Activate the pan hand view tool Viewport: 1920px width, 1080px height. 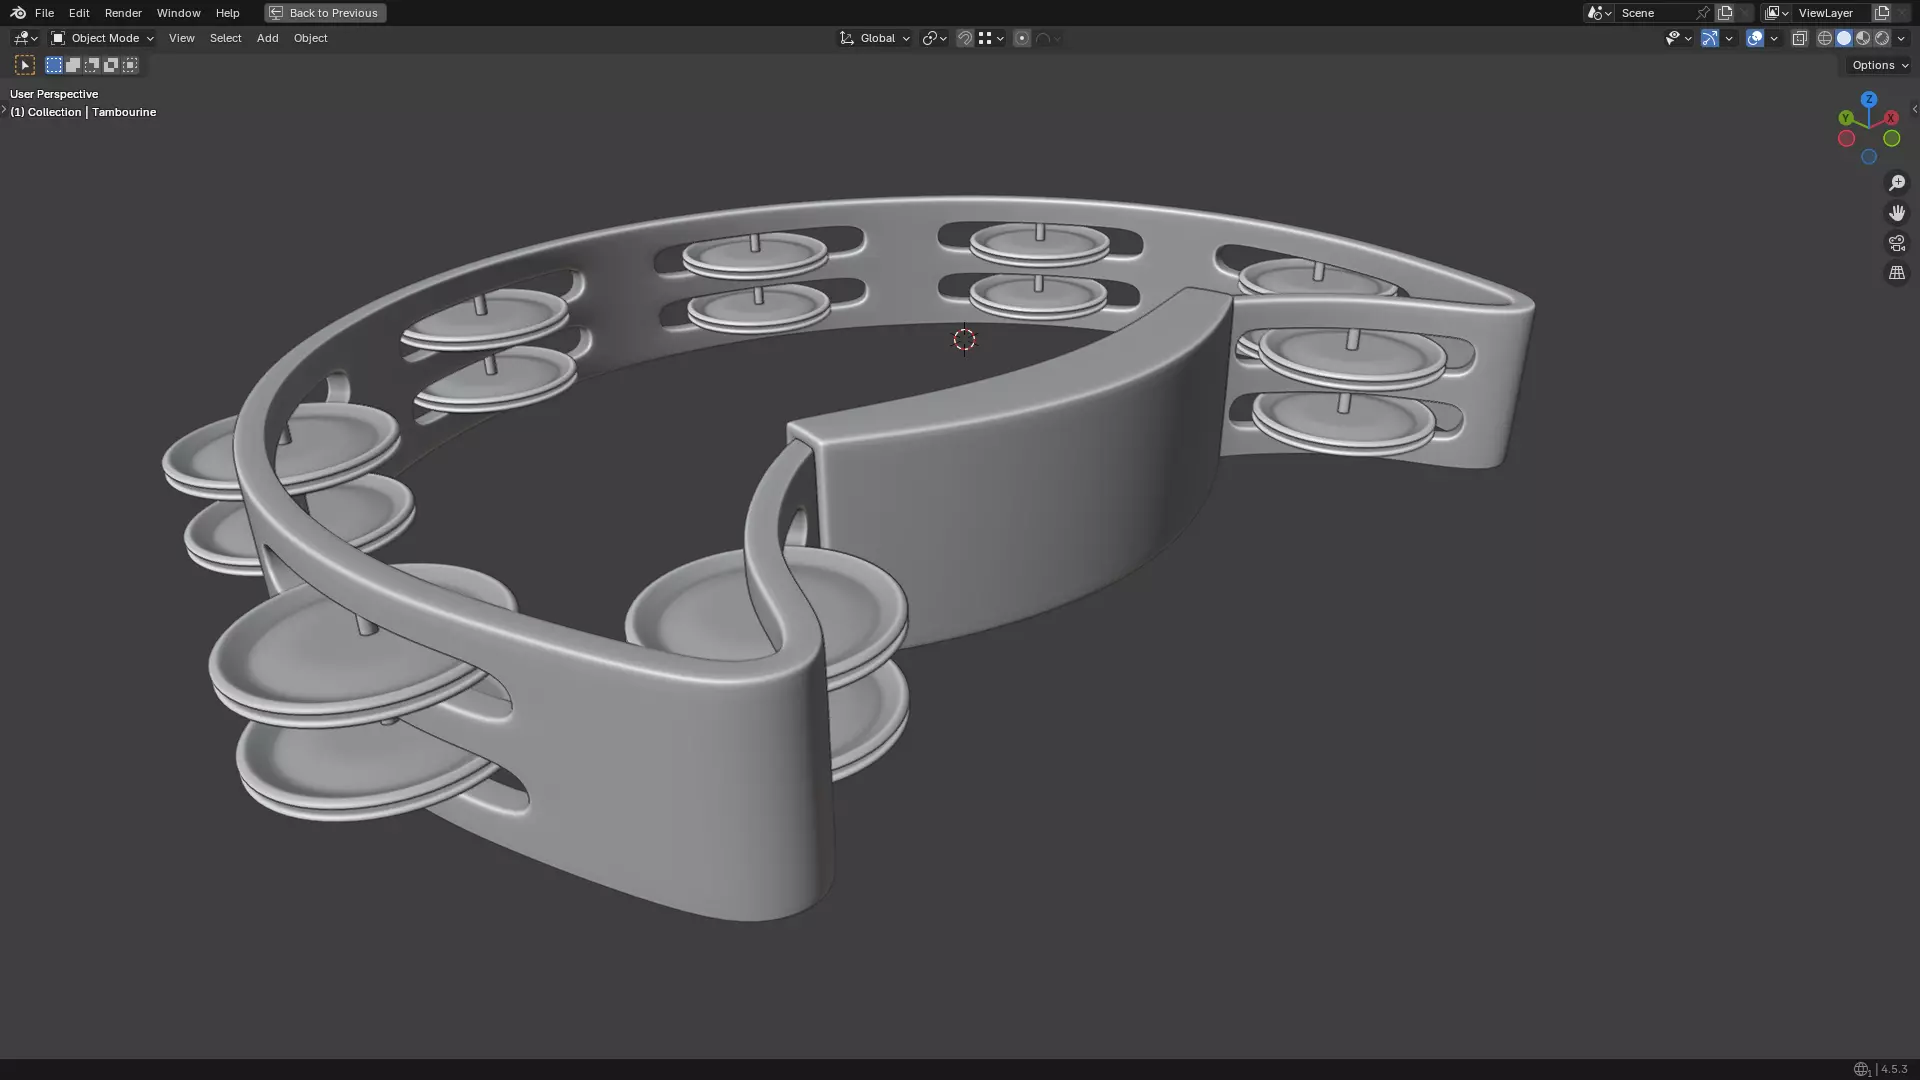tap(1896, 213)
